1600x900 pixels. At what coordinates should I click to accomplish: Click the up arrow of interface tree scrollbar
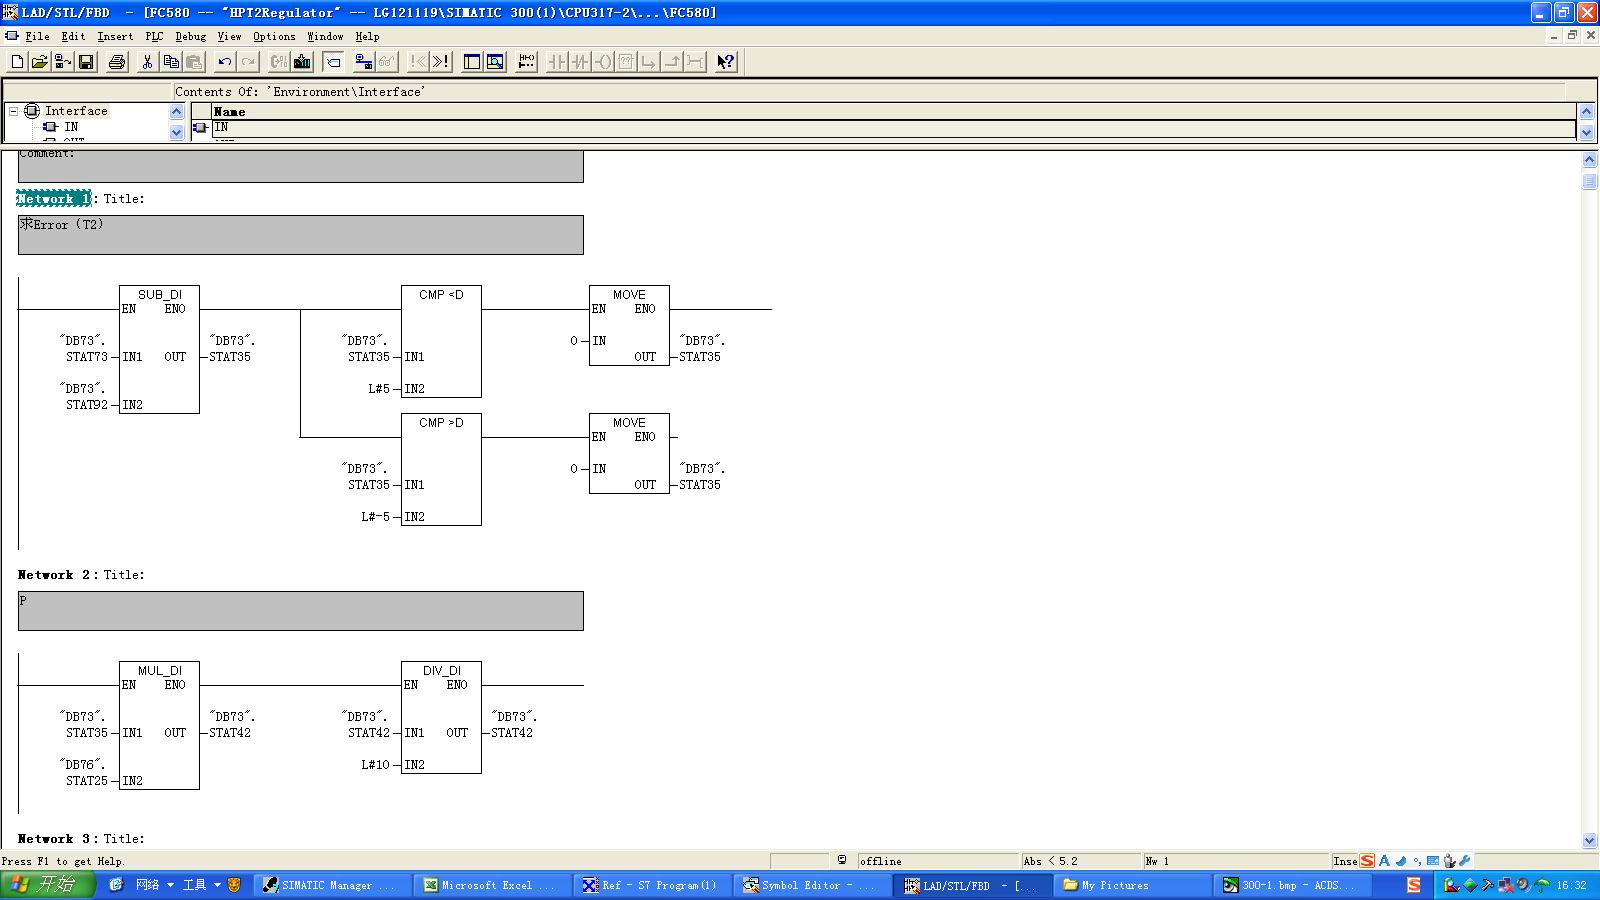177,111
